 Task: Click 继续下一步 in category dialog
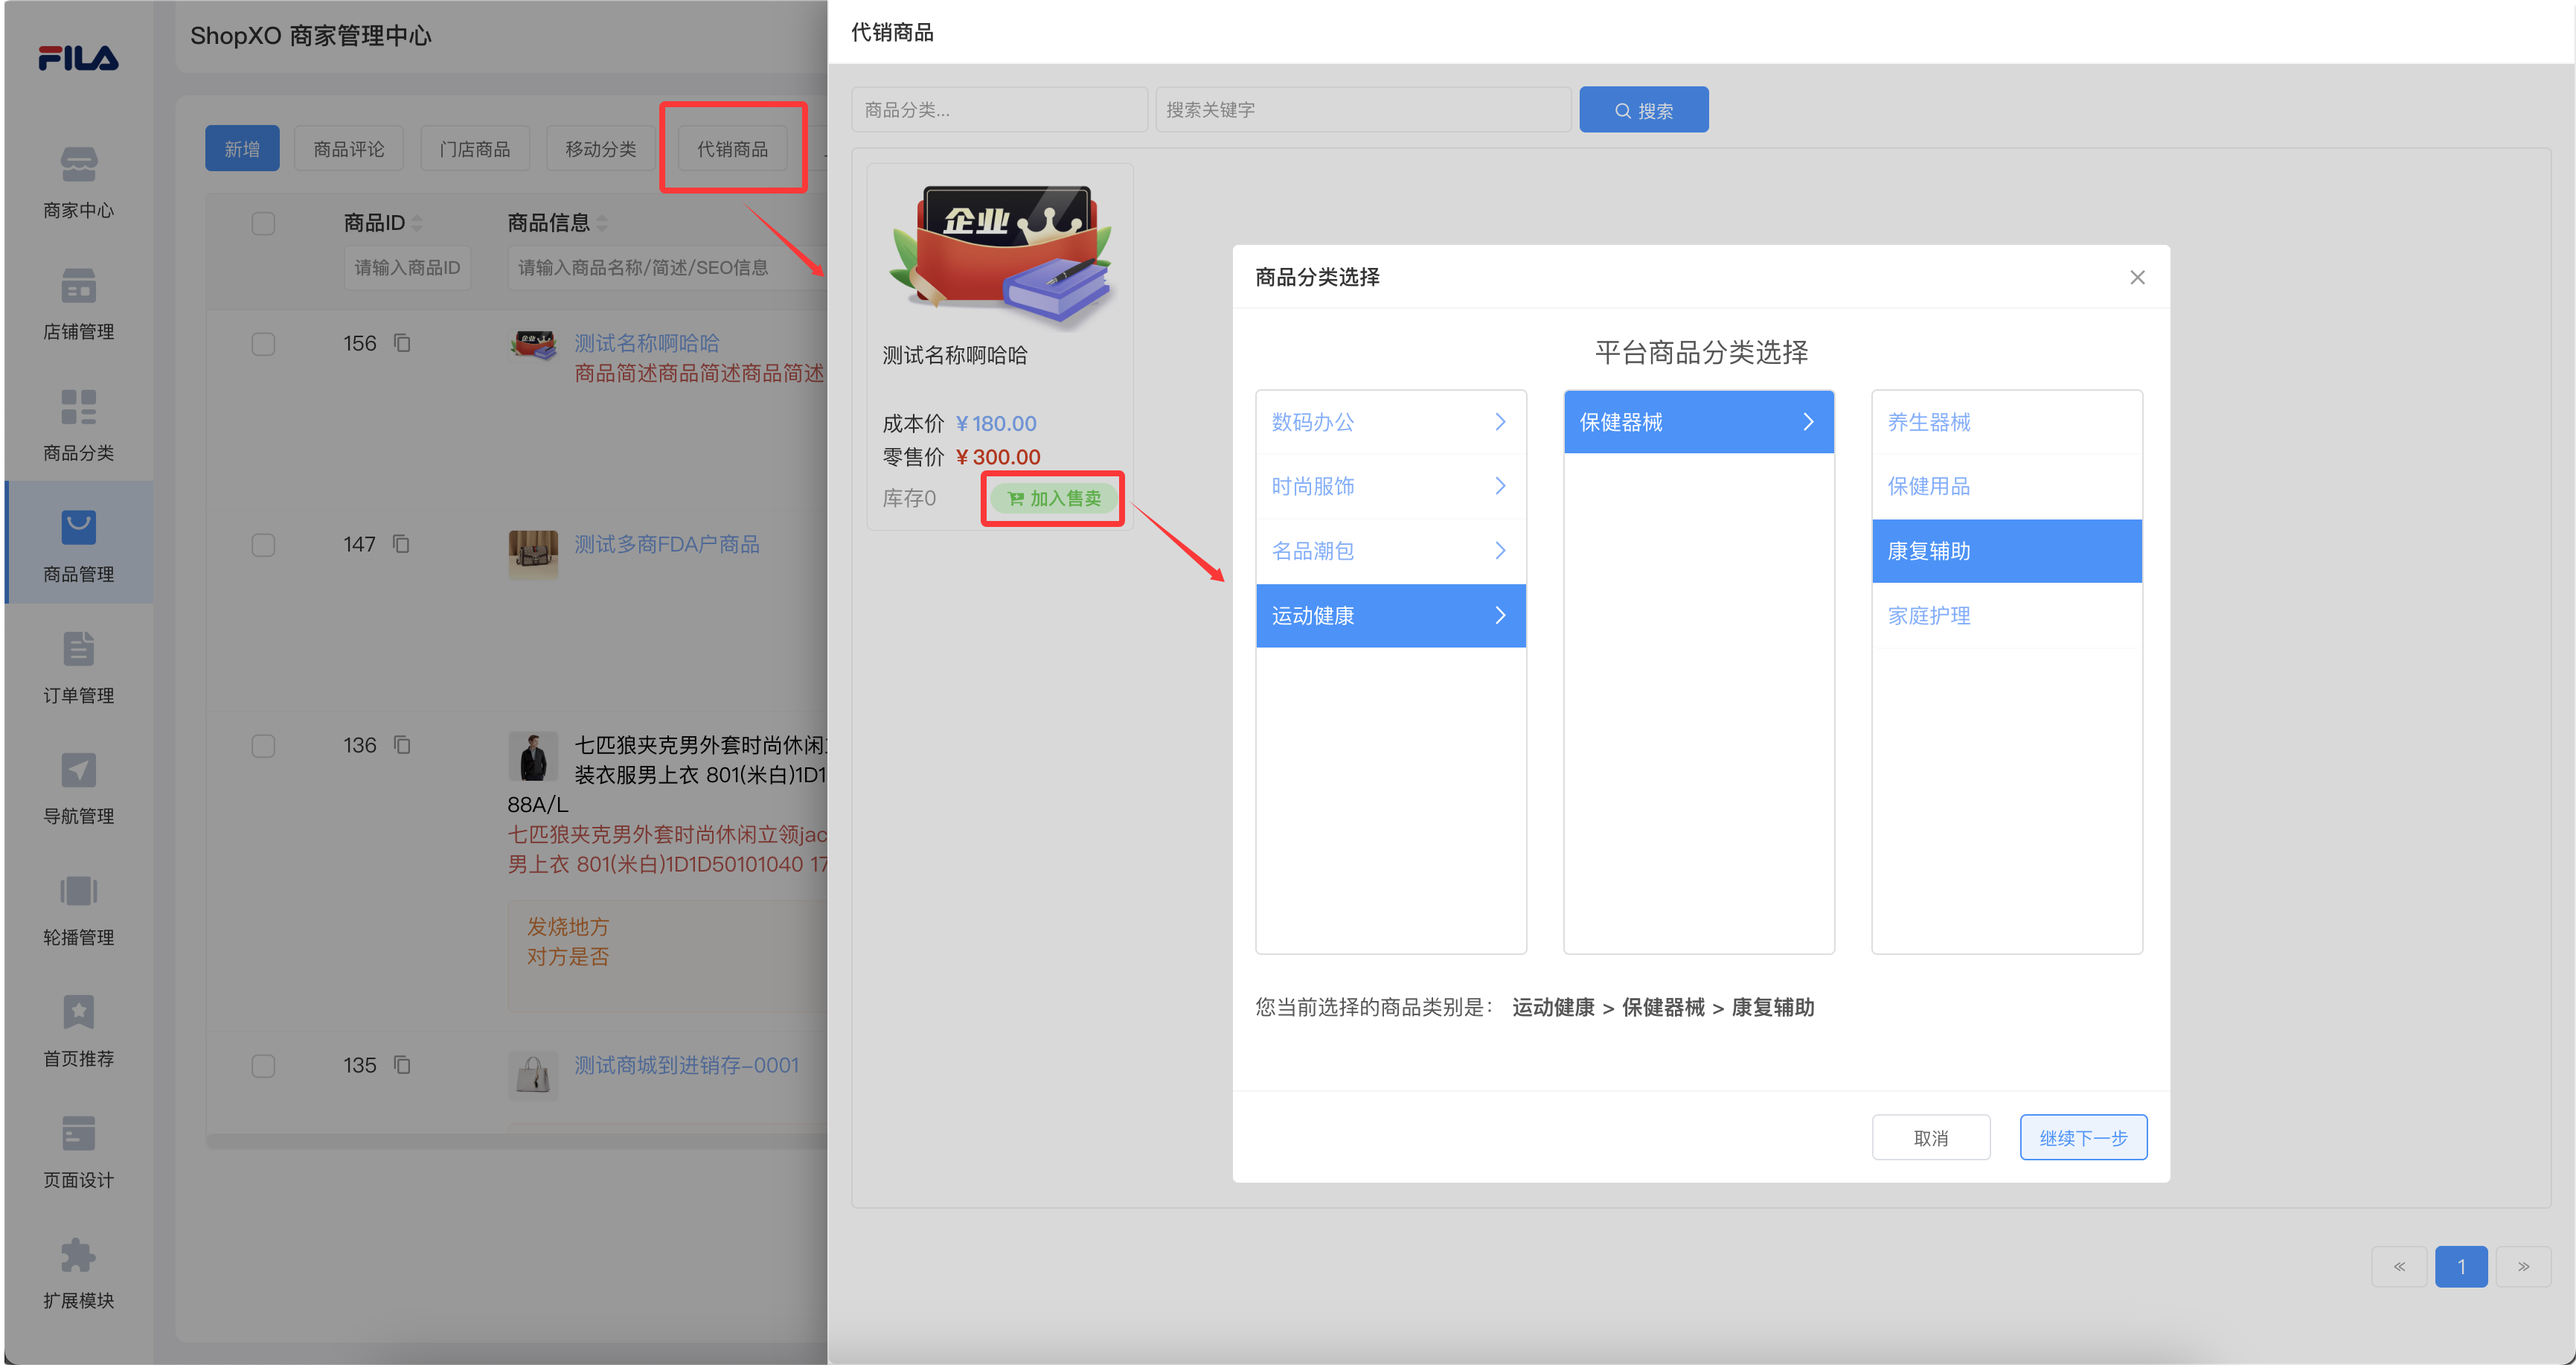tap(2083, 1137)
